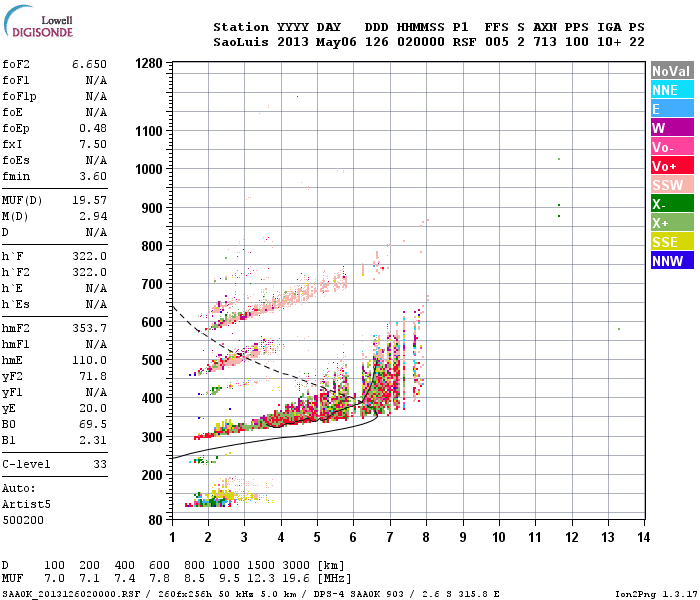The image size is (700, 600).
Task: Click the RSF P1 header value
Action: (x=464, y=42)
